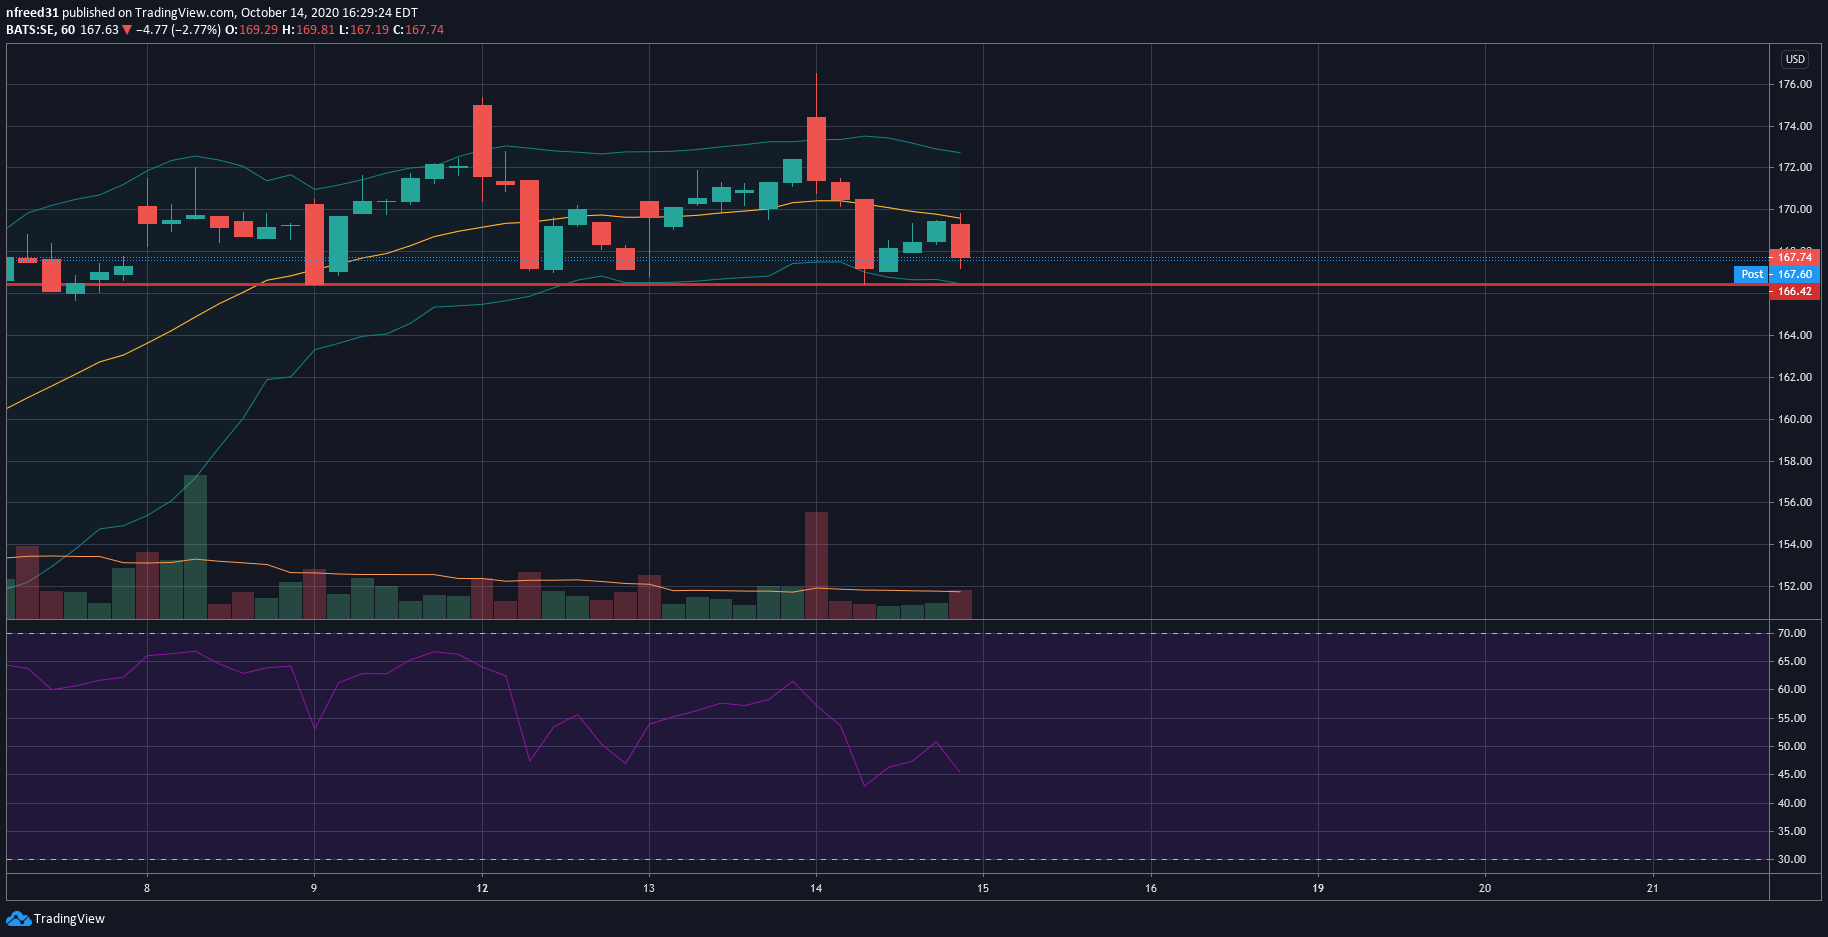This screenshot has width=1828, height=937.
Task: Click the red down-arrow change indicator in header
Action: point(127,30)
